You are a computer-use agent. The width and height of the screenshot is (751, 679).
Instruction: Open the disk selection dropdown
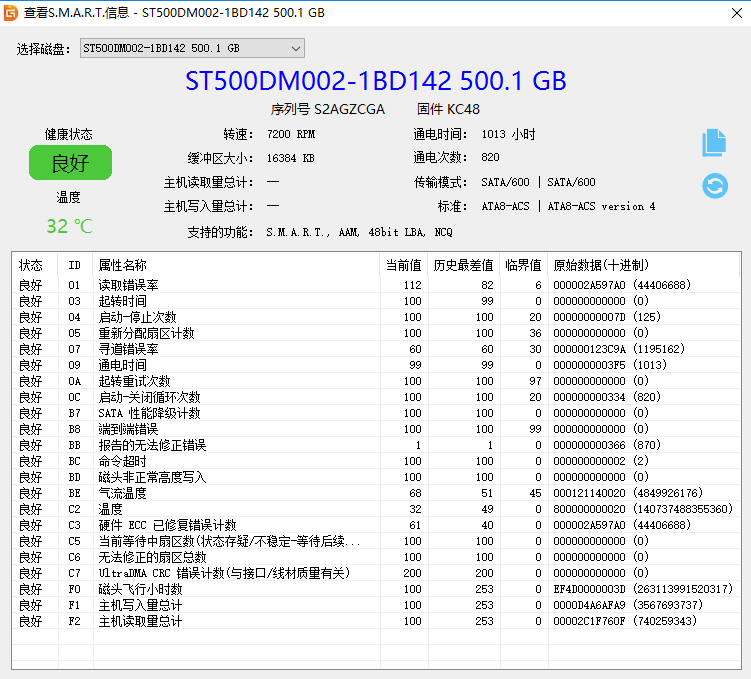click(192, 48)
